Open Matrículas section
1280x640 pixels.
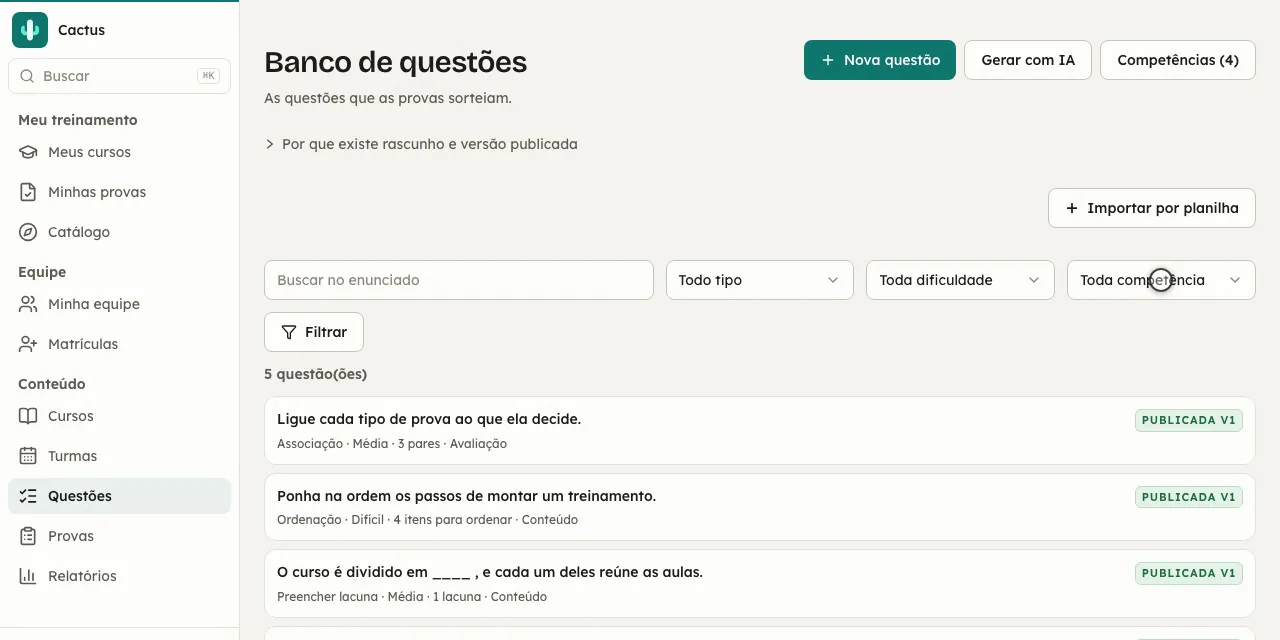pyautogui.click(x=119, y=344)
